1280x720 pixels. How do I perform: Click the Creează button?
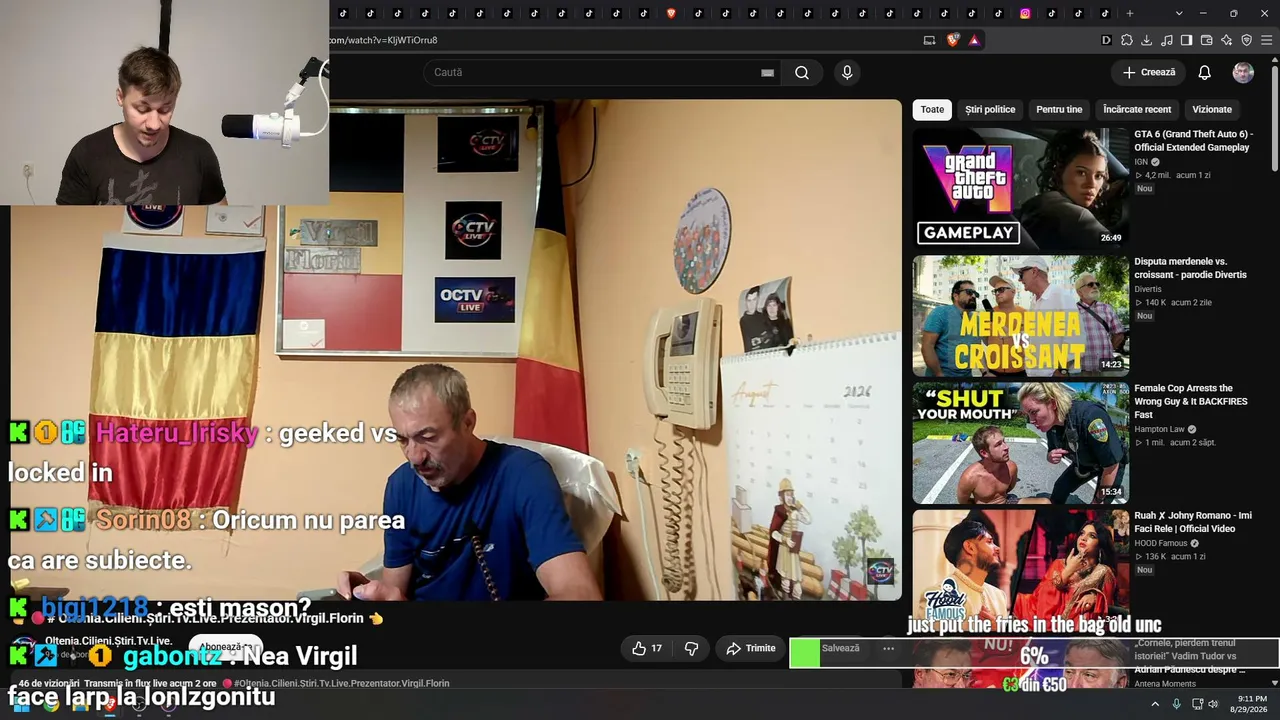1149,72
